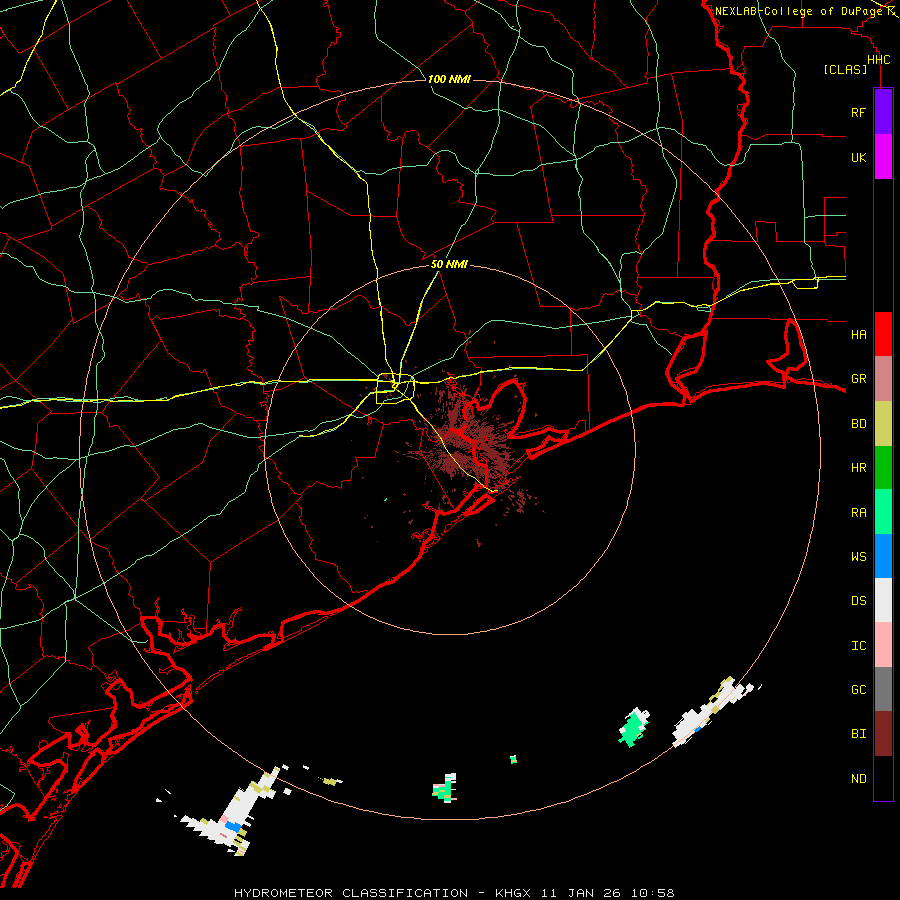
Task: Pick the HR green legend swatch
Action: (x=883, y=468)
